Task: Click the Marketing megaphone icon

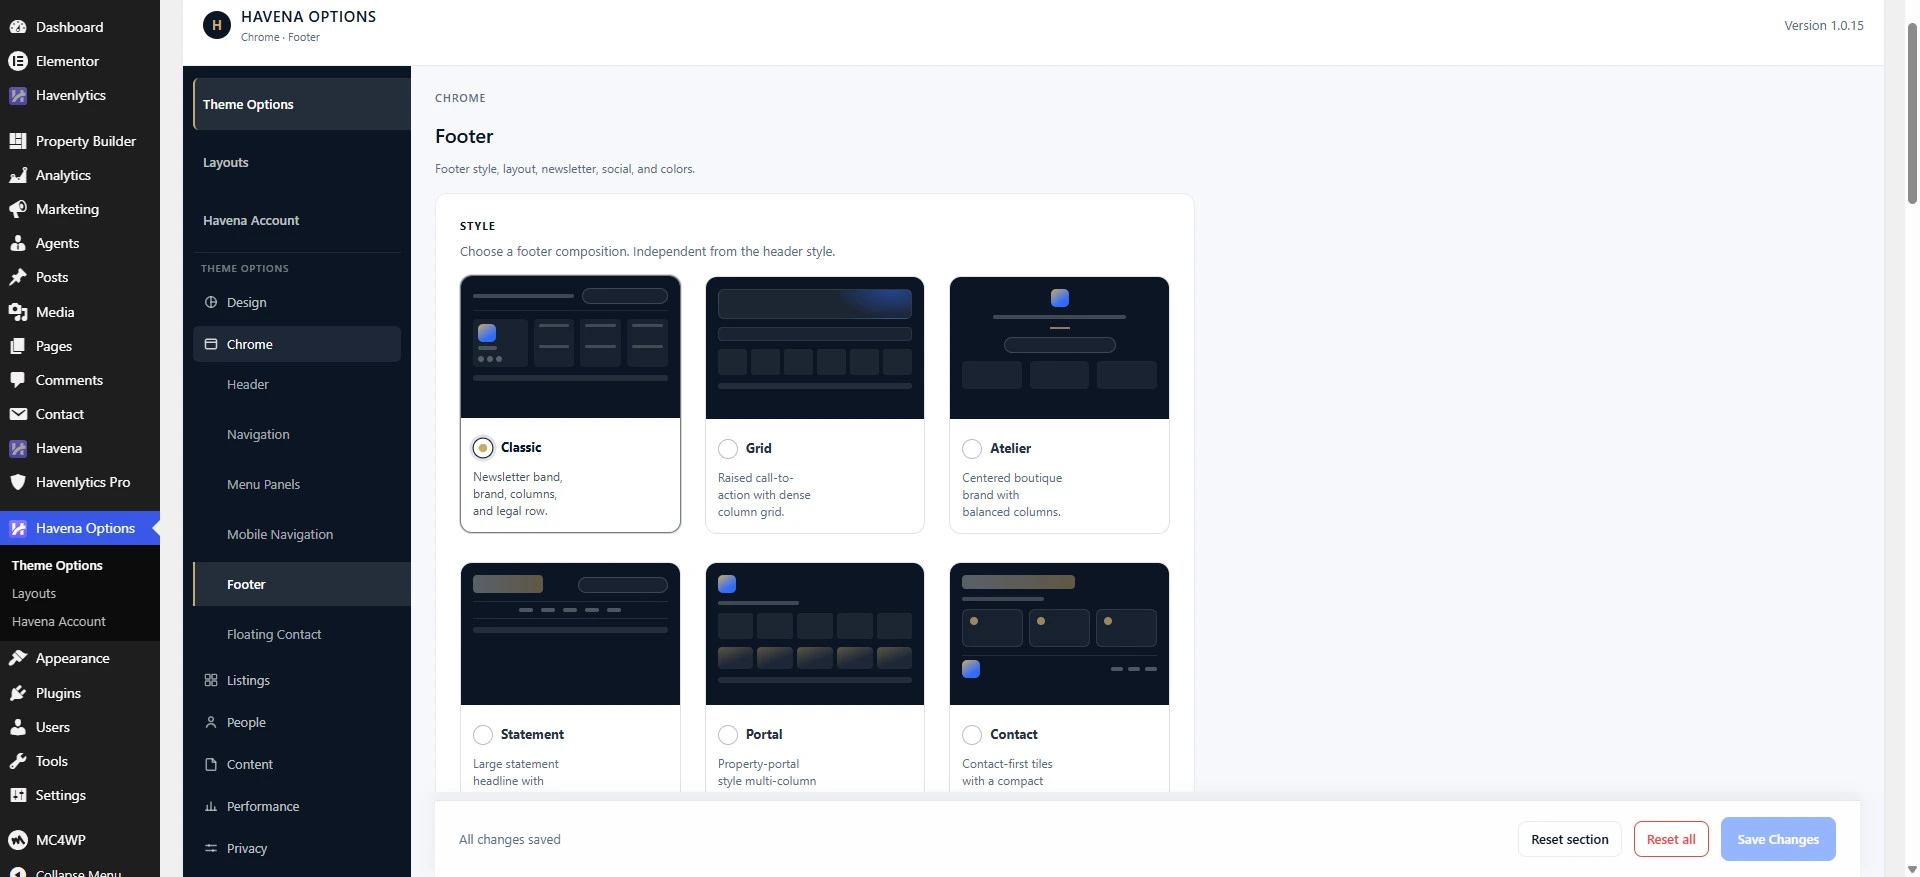Action: [x=18, y=209]
